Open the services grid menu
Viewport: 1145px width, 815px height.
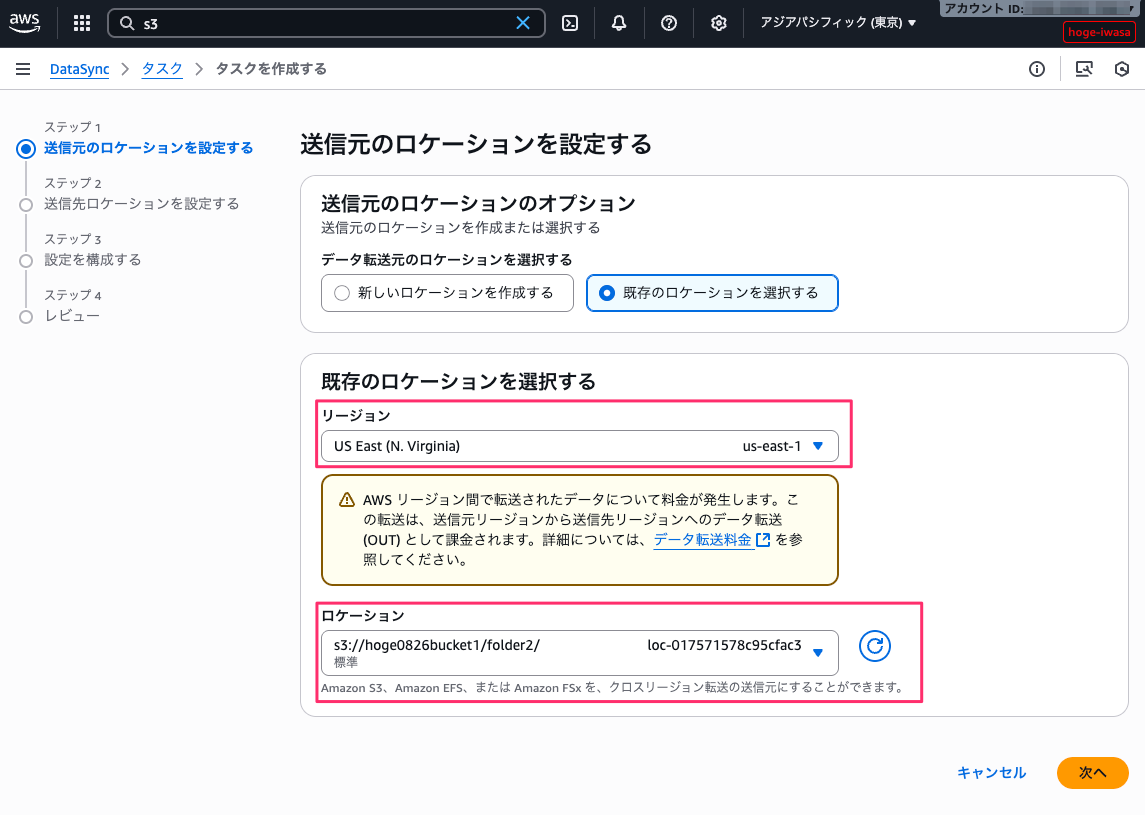pyautogui.click(x=82, y=23)
